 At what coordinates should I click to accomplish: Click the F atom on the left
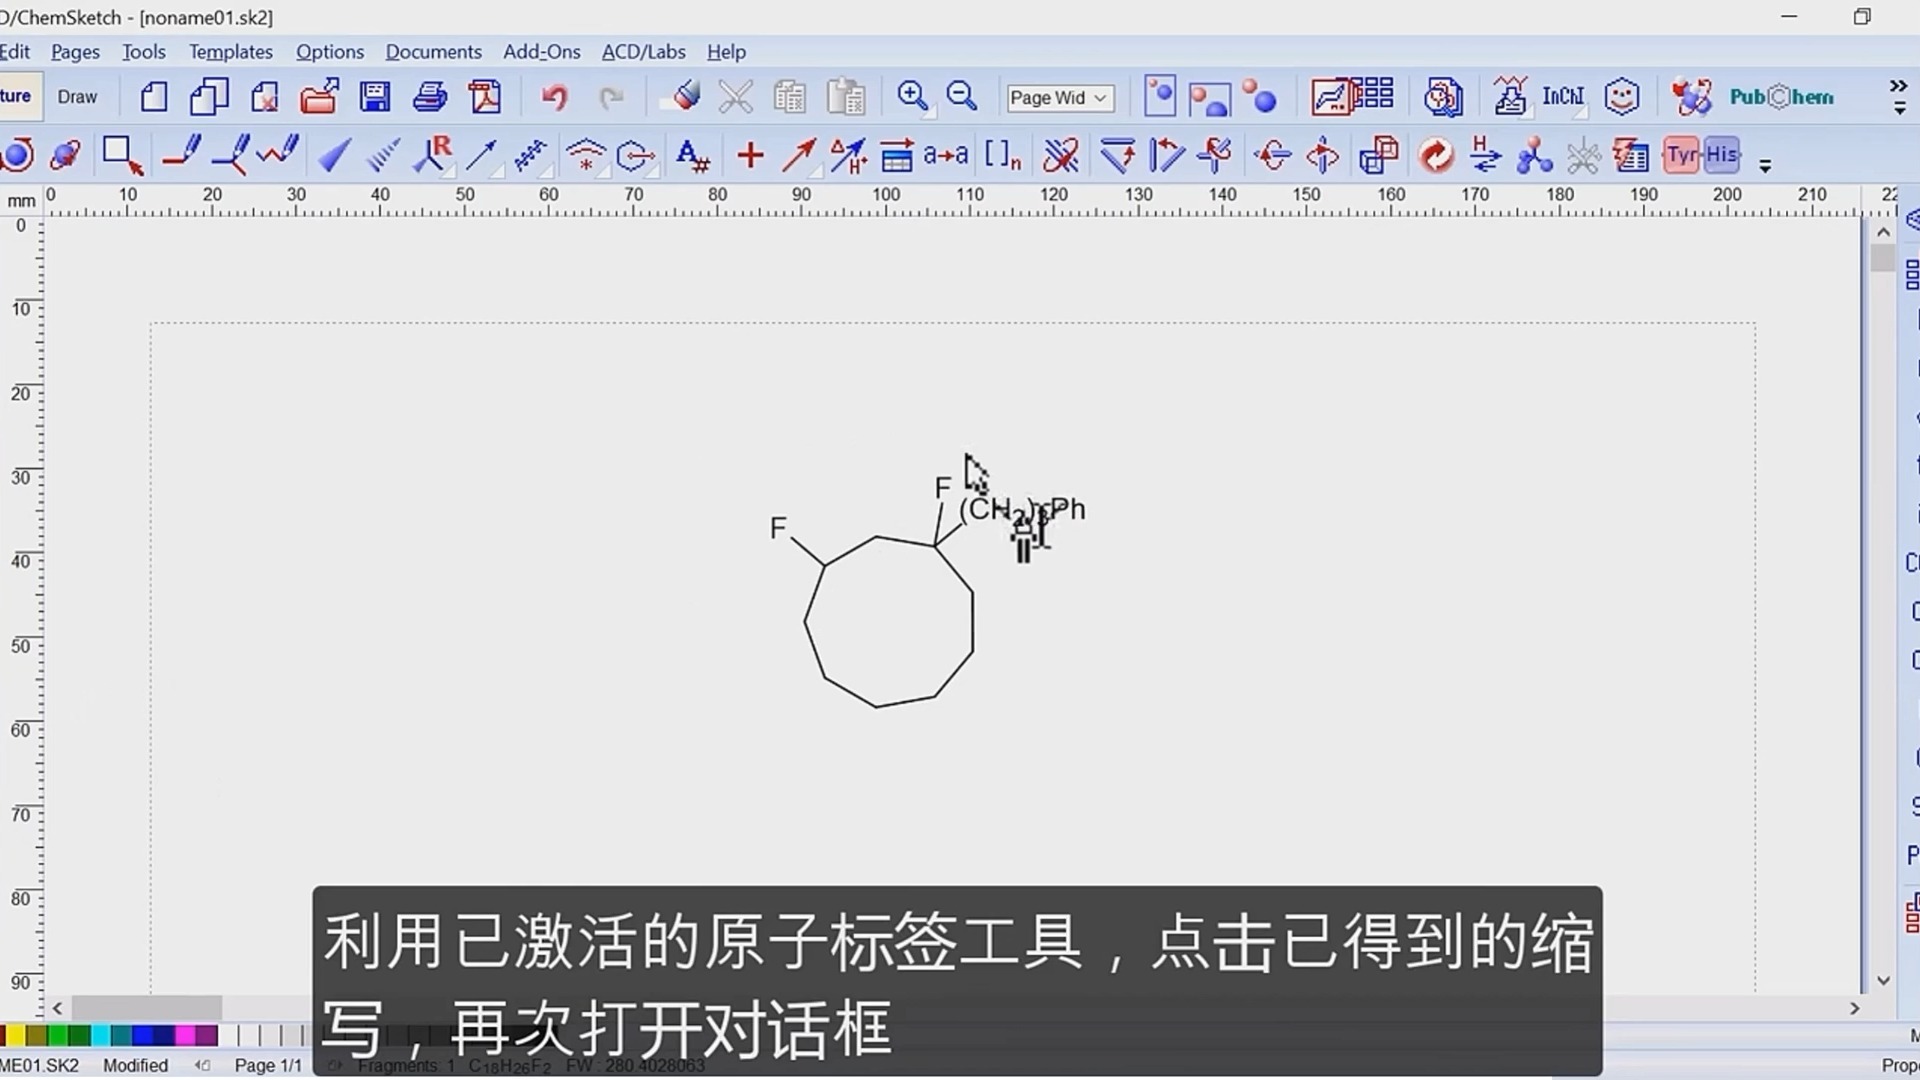[778, 528]
